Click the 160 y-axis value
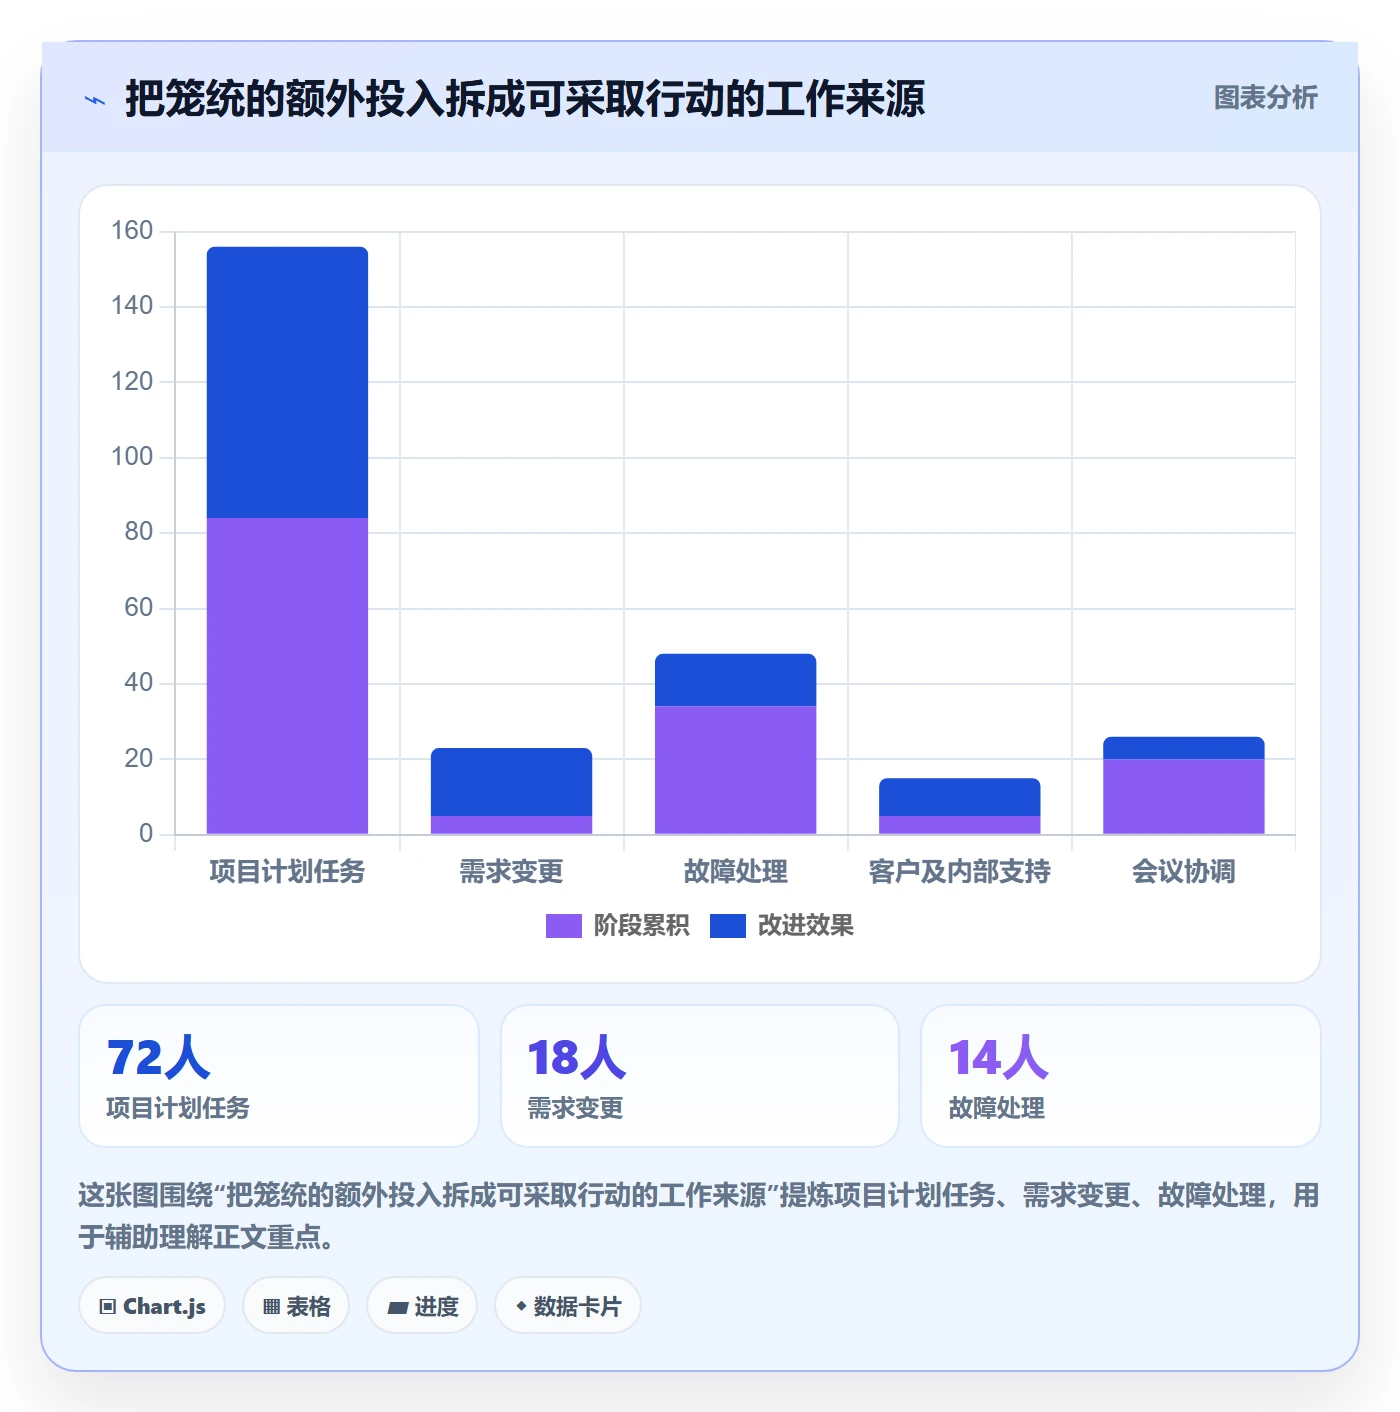 132,231
